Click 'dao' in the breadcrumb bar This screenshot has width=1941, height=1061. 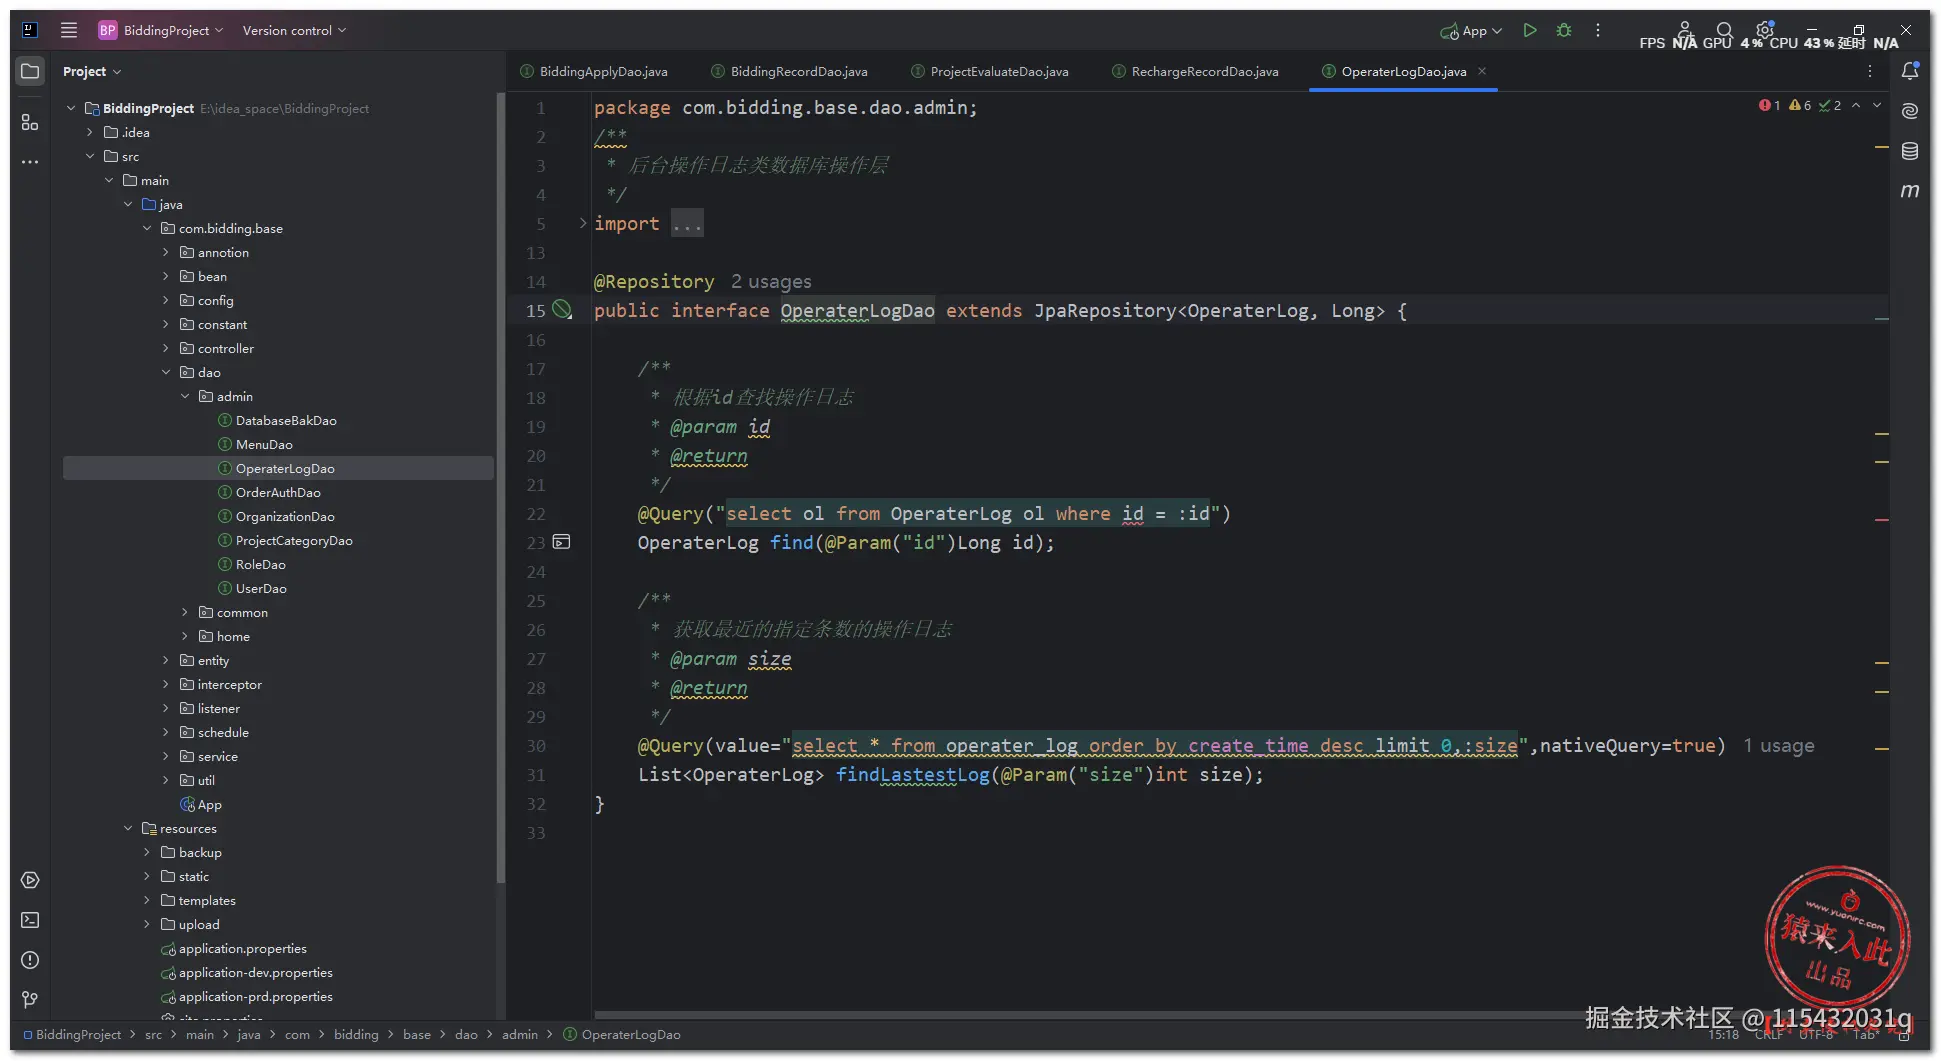(467, 1034)
